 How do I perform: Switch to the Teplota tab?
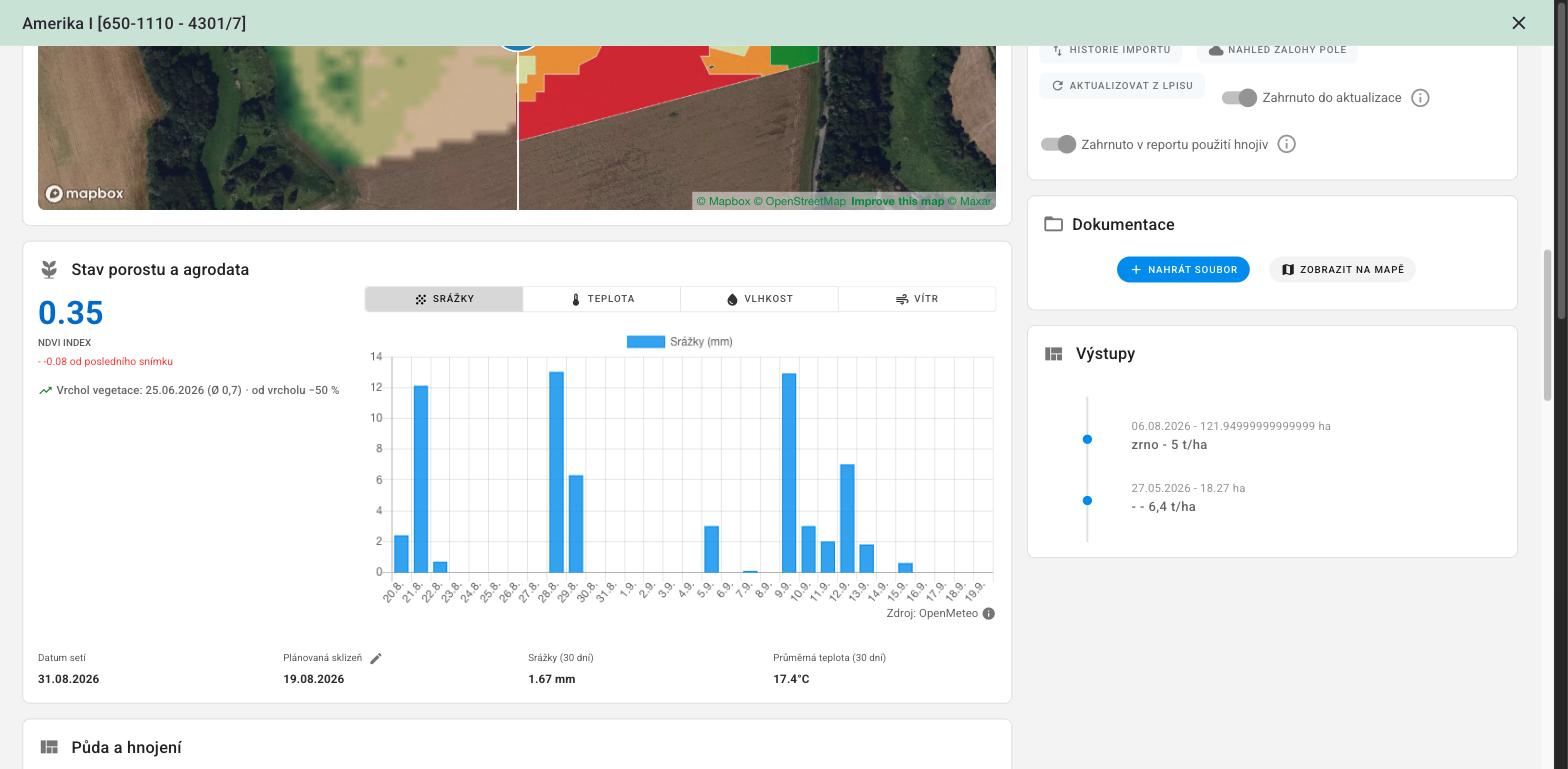point(602,299)
